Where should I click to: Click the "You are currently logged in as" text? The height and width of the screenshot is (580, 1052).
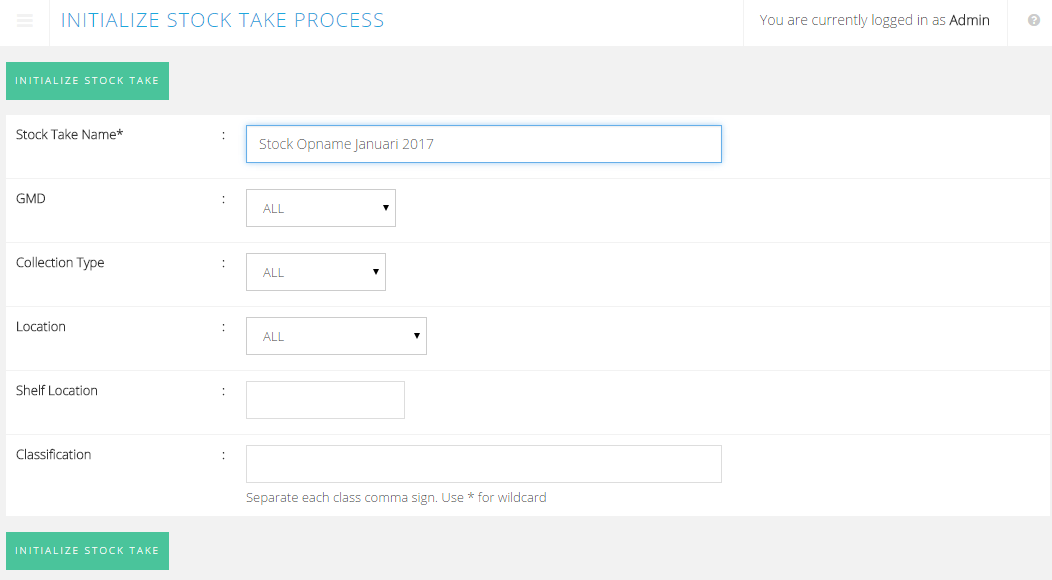pos(852,20)
